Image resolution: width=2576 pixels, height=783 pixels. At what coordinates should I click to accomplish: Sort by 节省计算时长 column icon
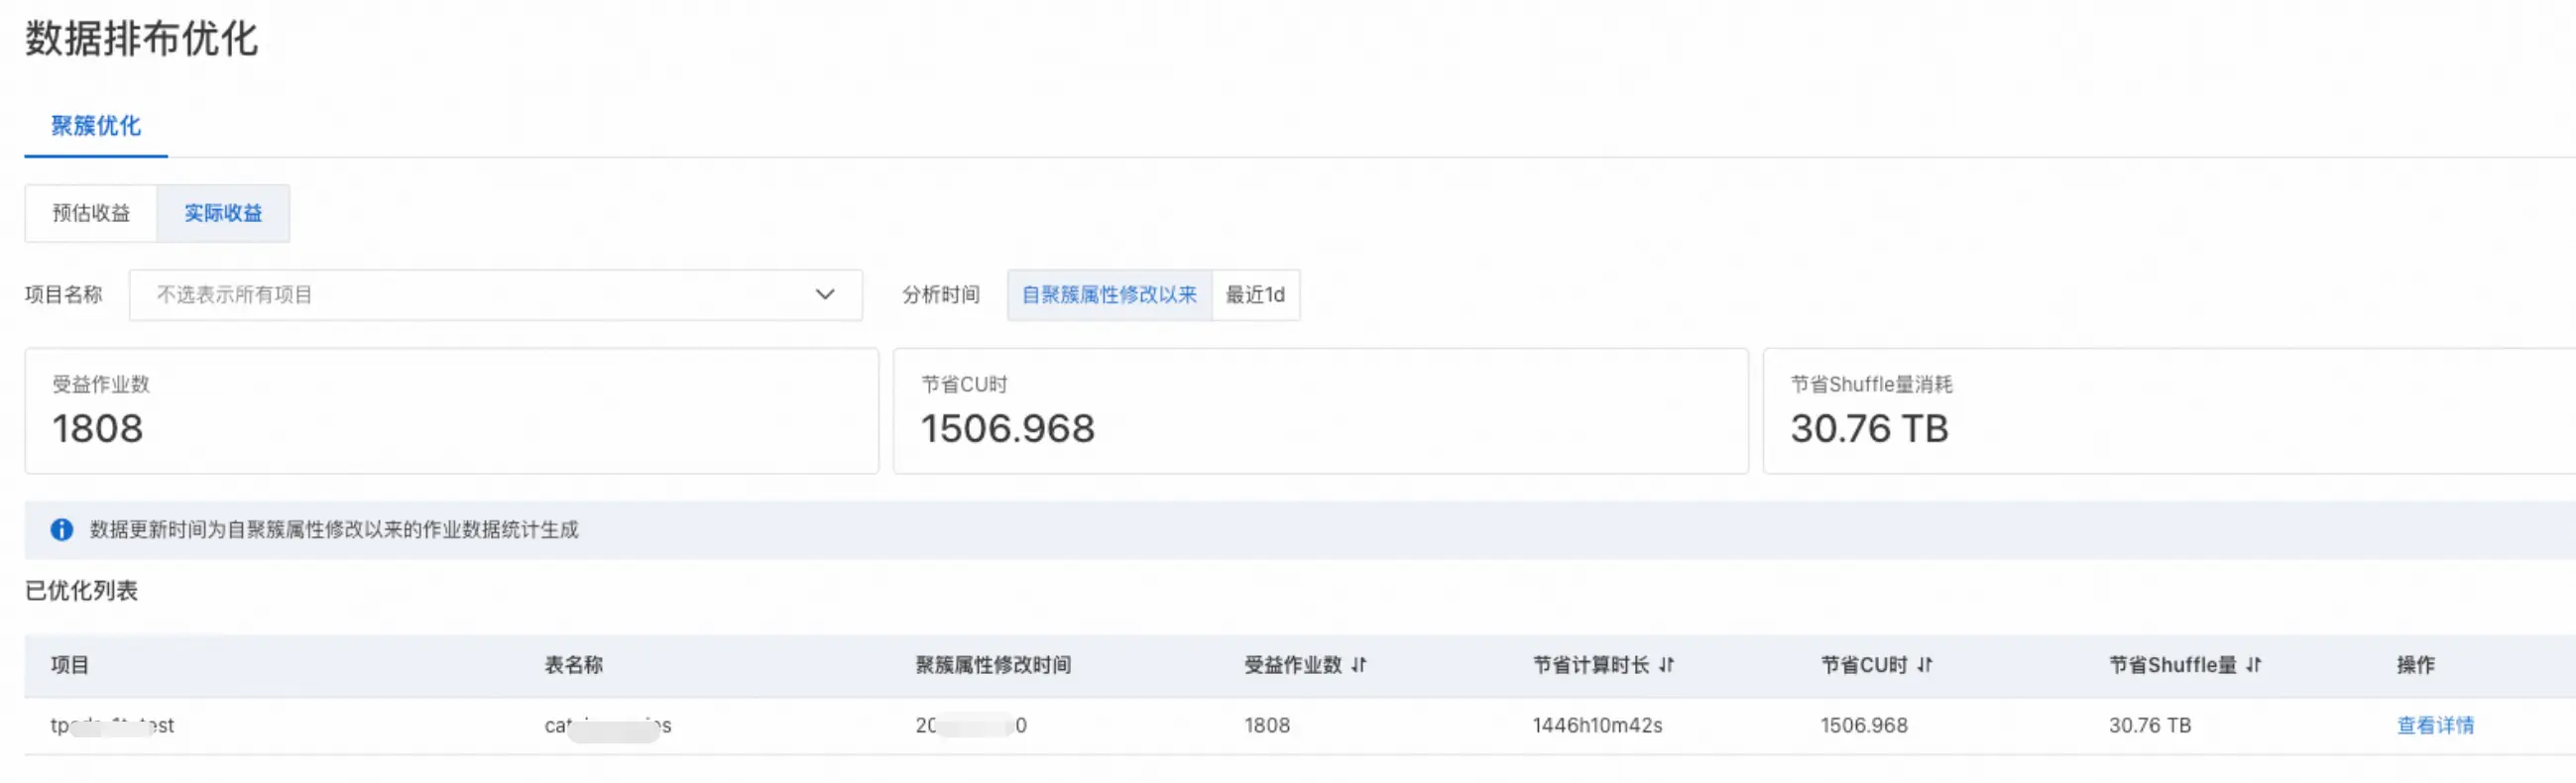pyautogui.click(x=1666, y=665)
